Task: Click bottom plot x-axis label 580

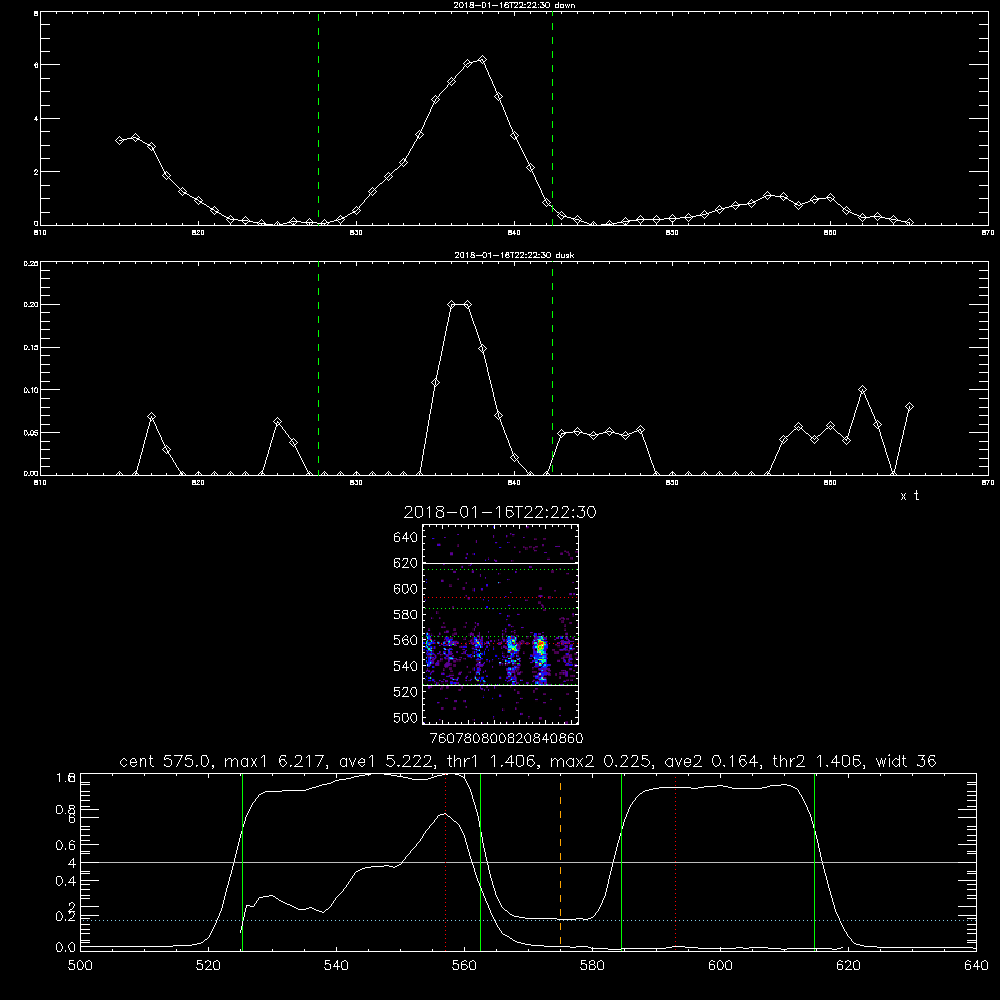Action: point(592,966)
